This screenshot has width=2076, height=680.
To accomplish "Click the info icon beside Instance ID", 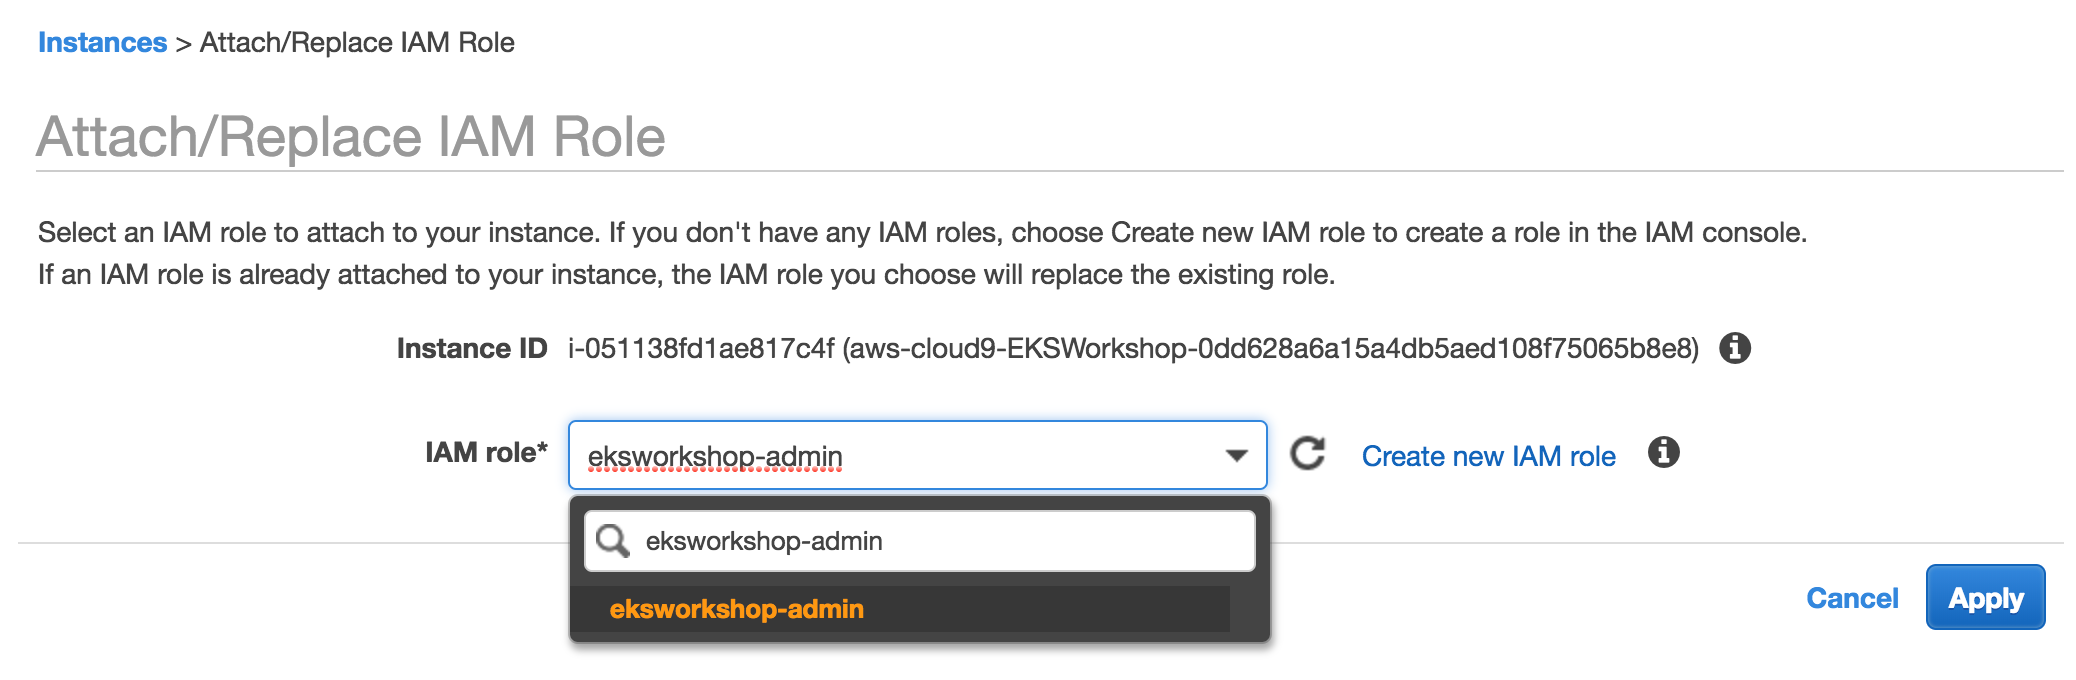I will [1734, 348].
